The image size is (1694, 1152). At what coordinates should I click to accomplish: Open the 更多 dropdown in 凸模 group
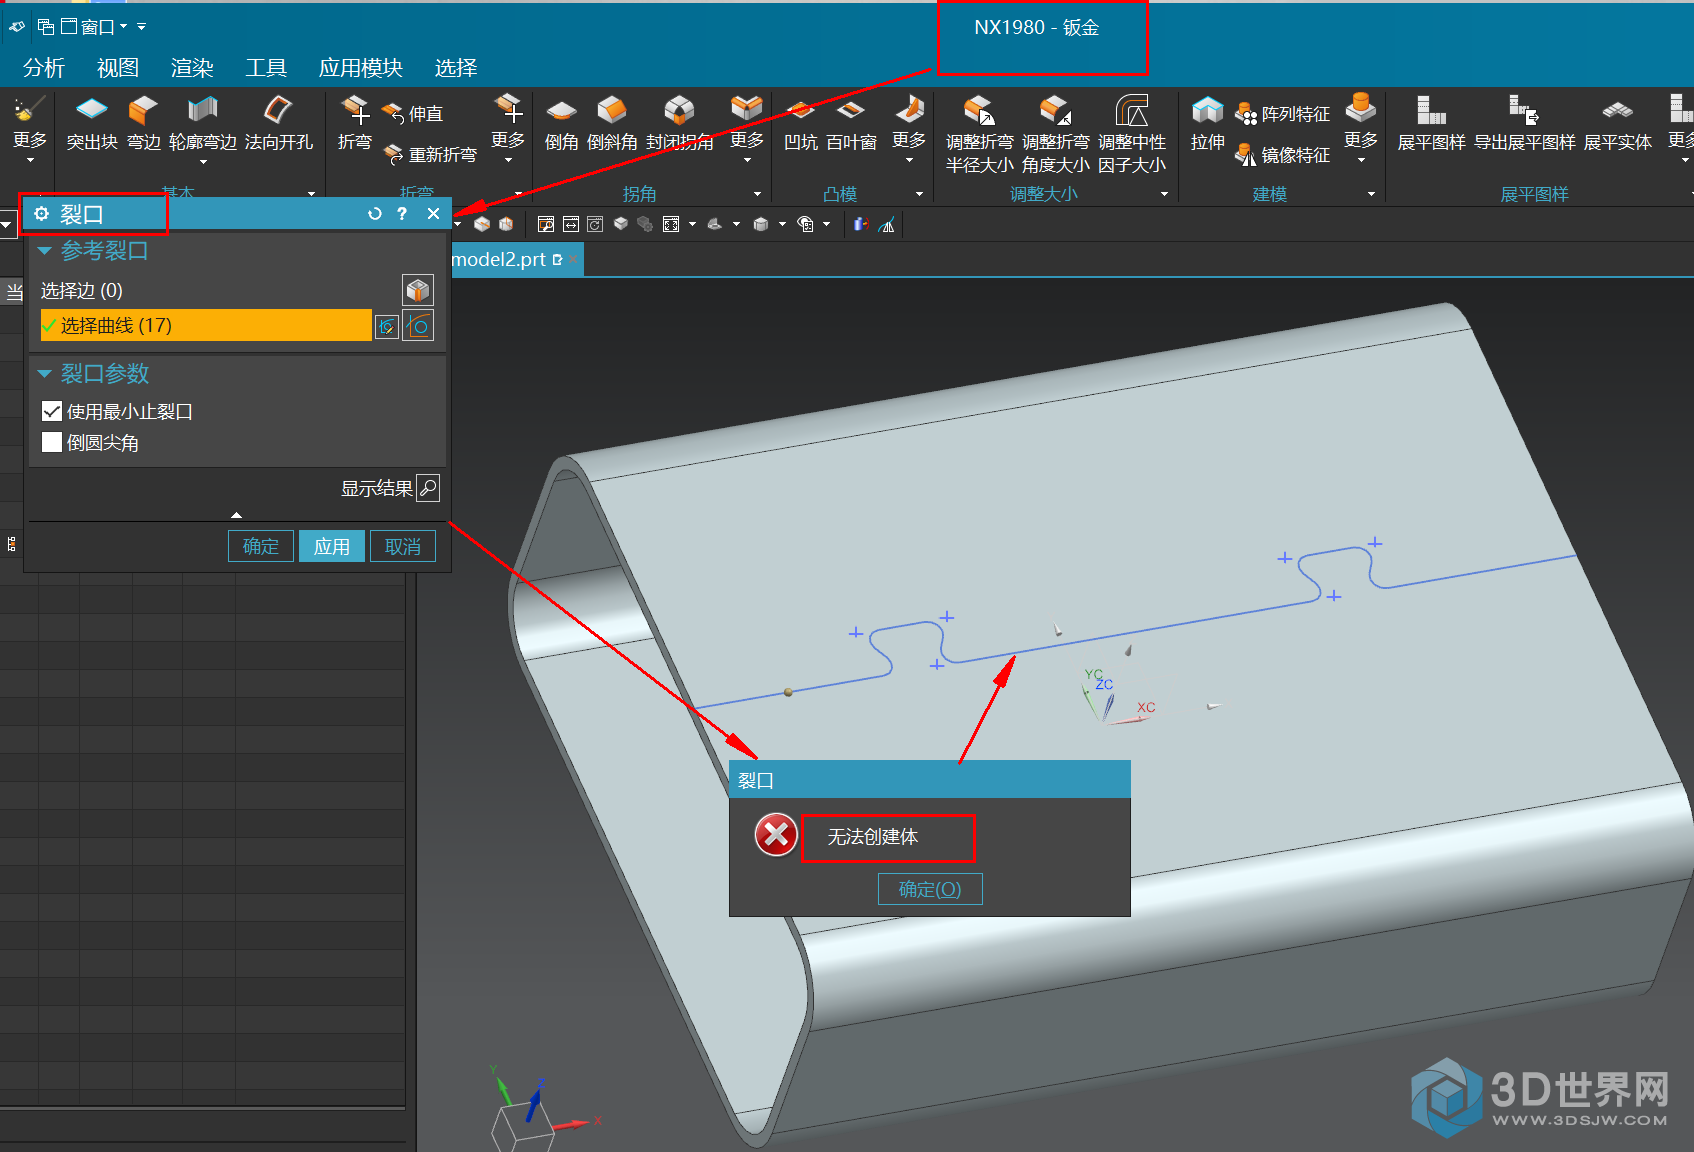(908, 128)
